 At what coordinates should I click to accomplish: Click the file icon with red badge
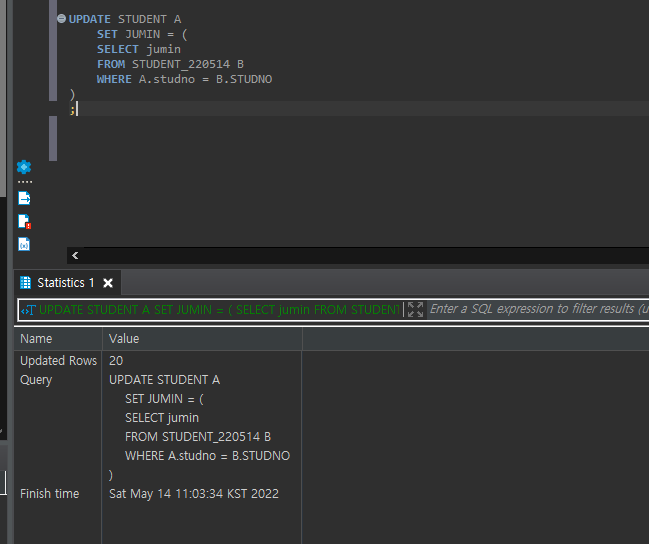[x=24, y=221]
